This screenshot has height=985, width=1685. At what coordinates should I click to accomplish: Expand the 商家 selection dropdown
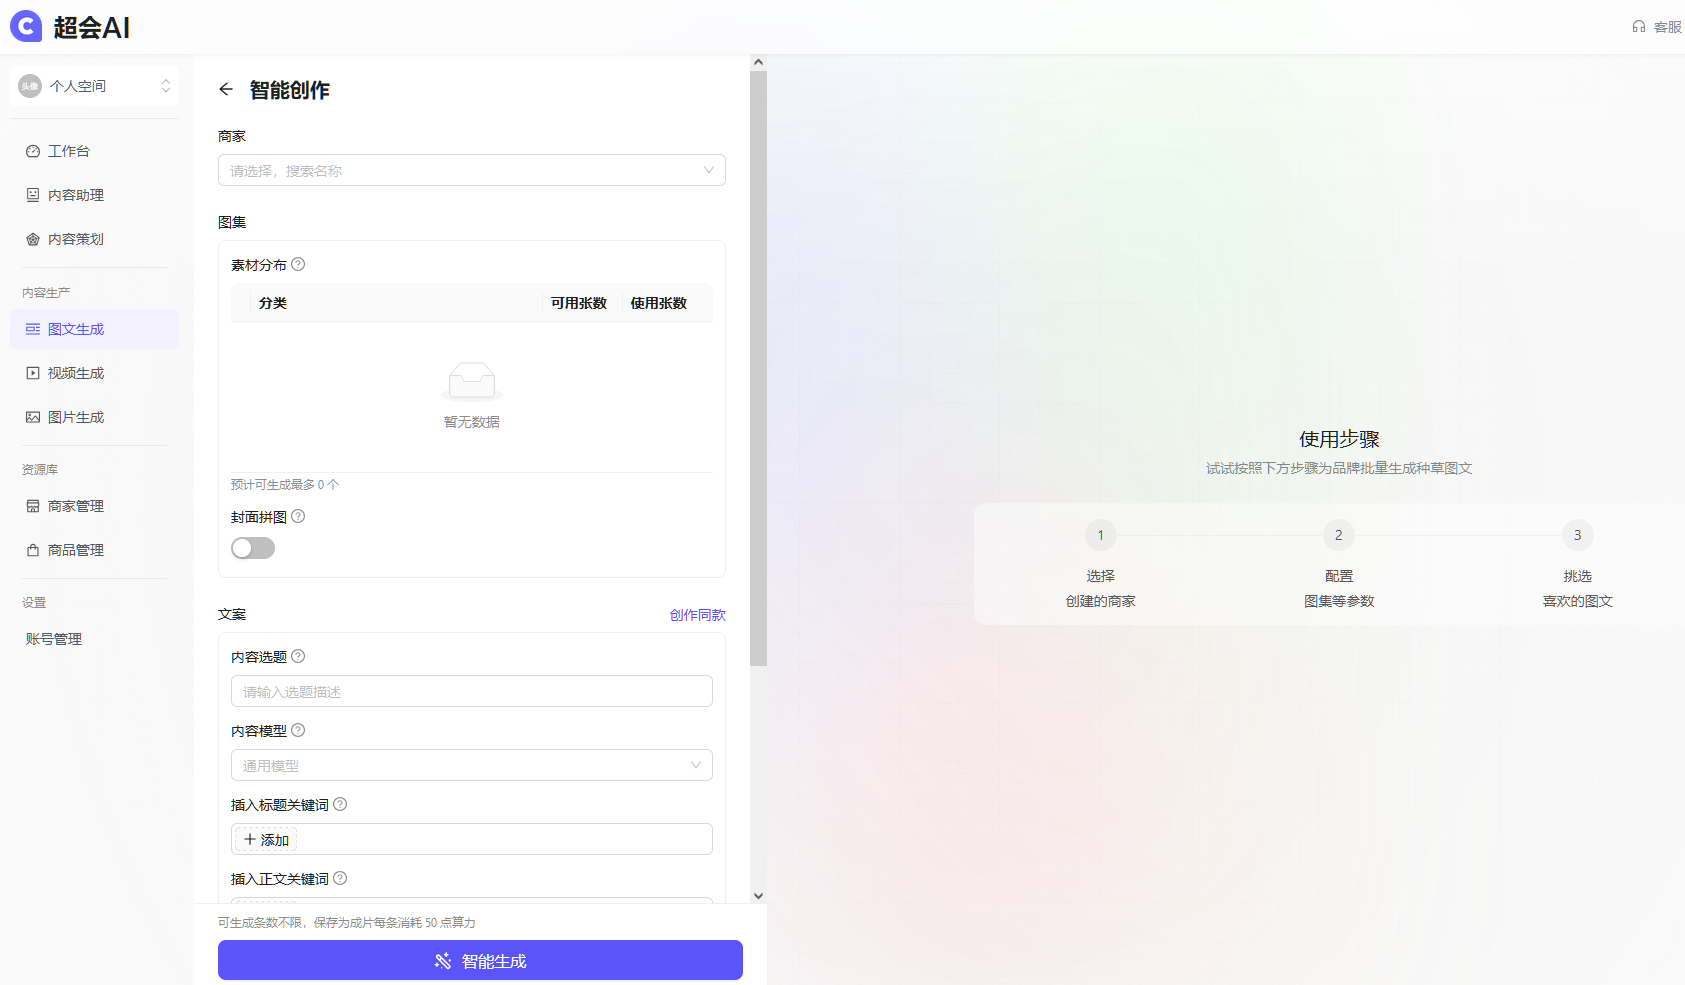pyautogui.click(x=471, y=171)
